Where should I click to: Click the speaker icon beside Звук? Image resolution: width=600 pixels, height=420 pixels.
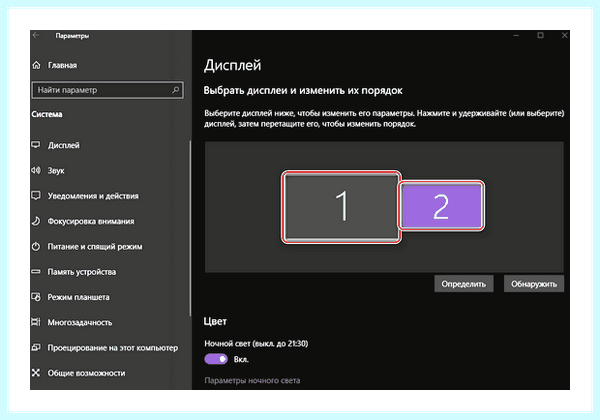coord(36,170)
